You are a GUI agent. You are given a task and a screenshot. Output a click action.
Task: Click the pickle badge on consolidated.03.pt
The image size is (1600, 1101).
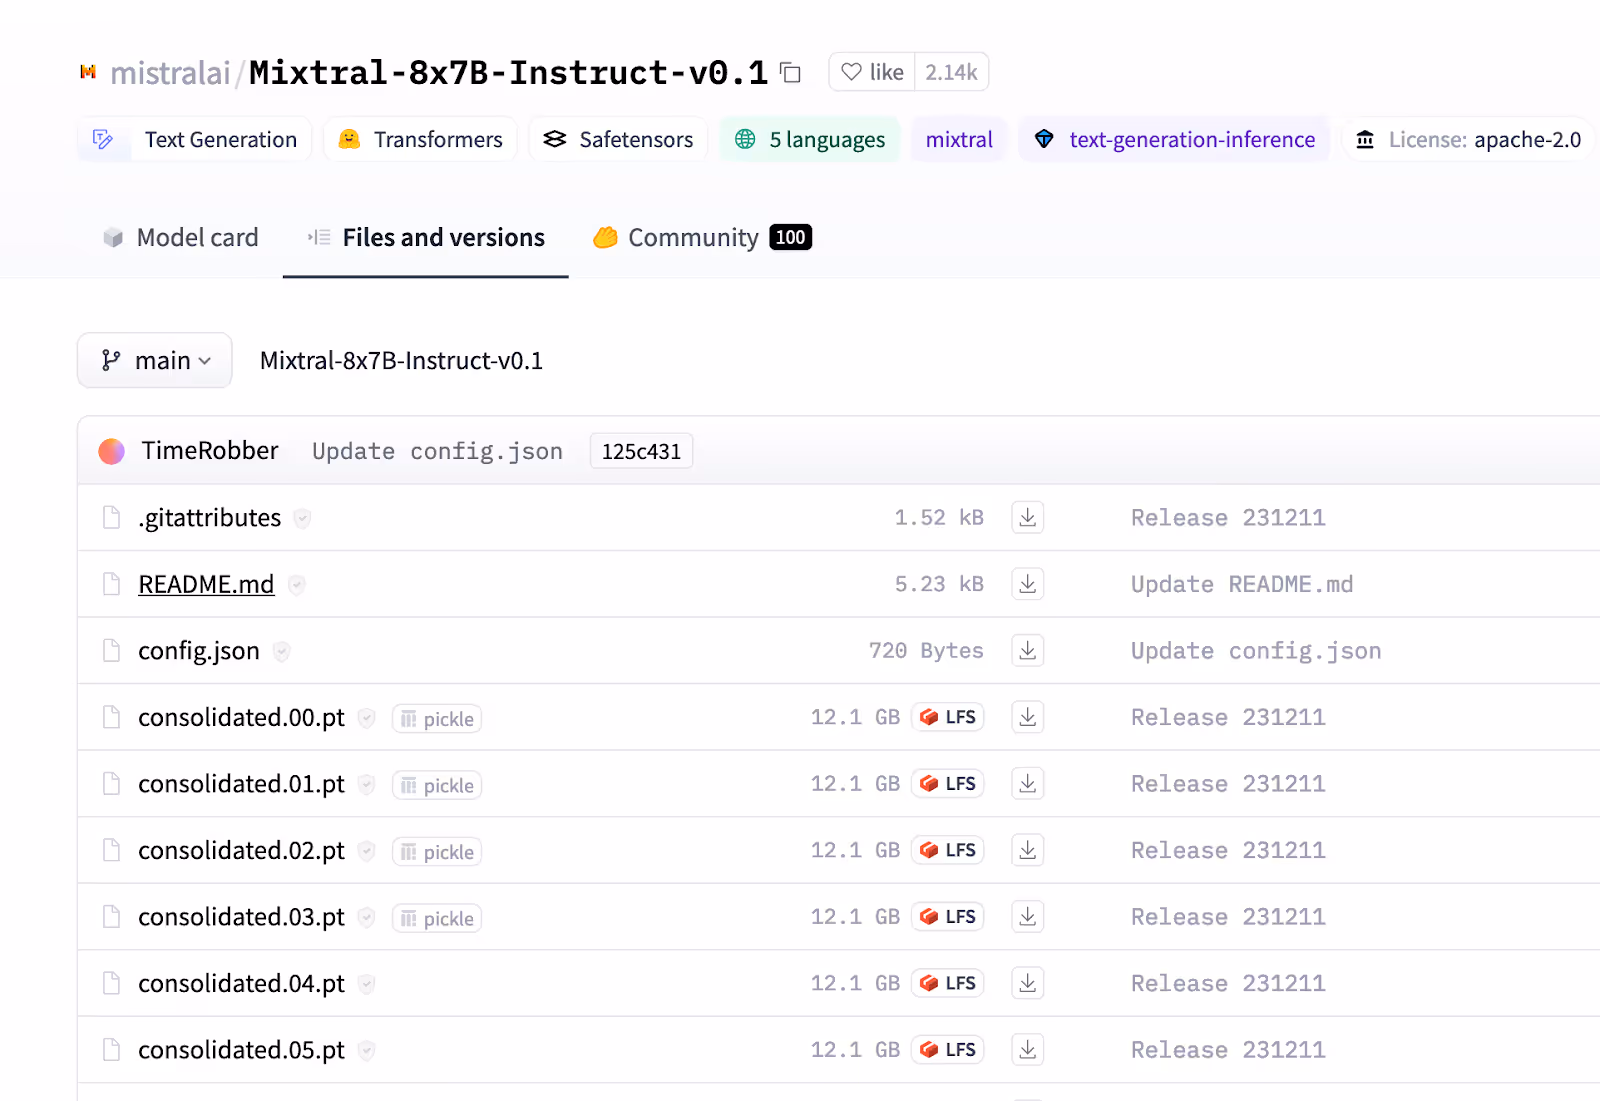pyautogui.click(x=437, y=918)
